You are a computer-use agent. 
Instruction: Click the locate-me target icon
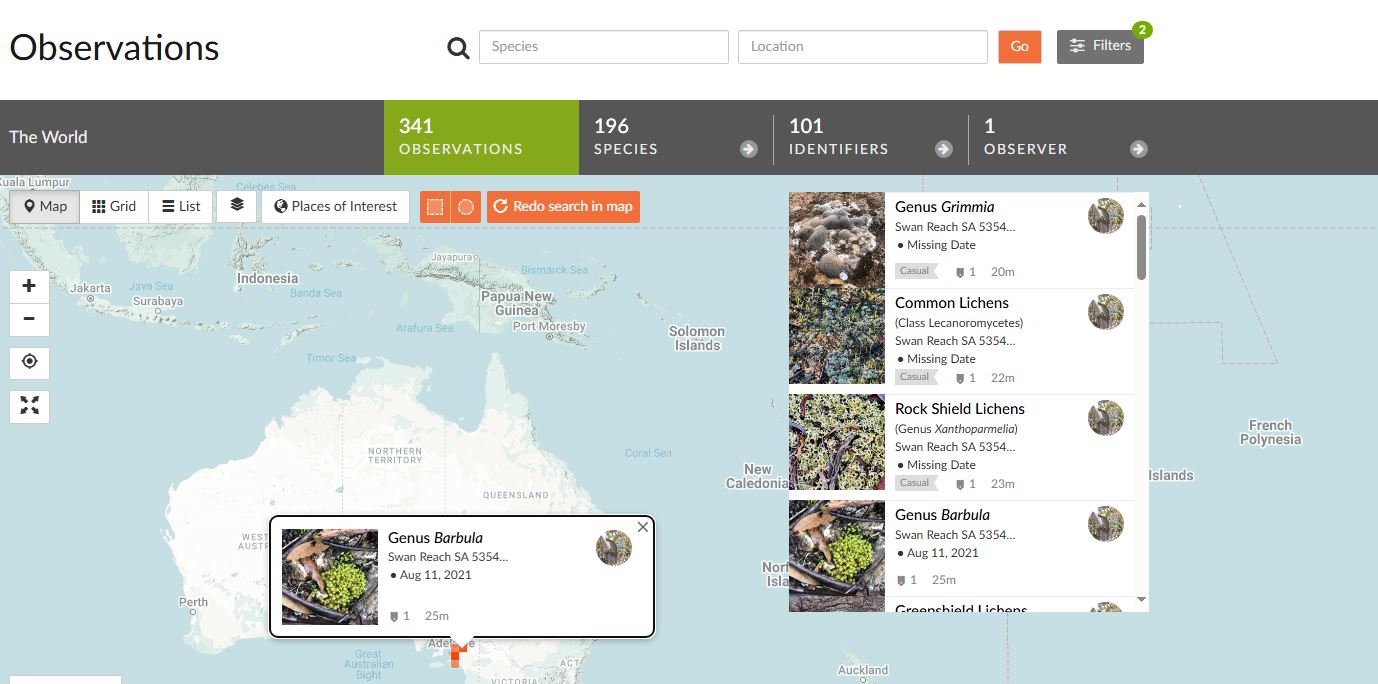[x=29, y=362]
